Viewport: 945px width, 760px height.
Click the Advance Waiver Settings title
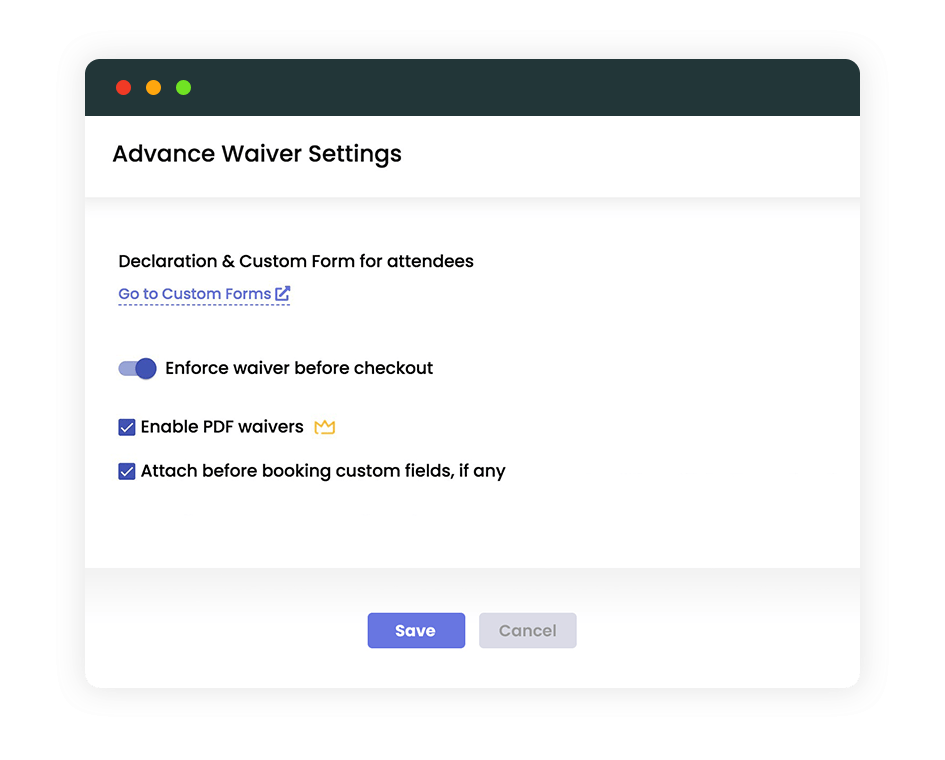tap(257, 154)
